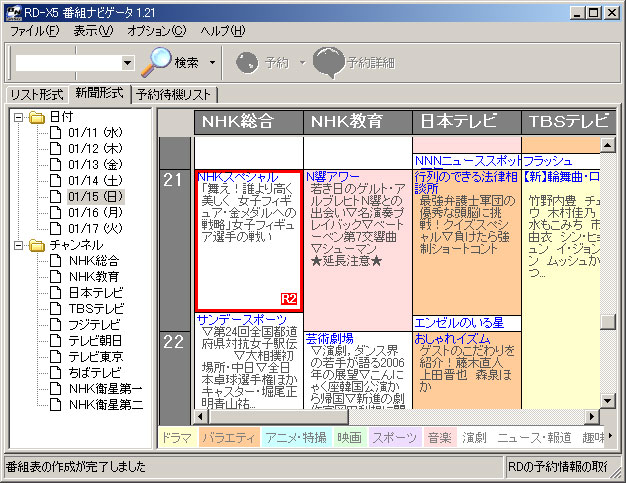Open the エンゼルのいる星 program link
This screenshot has height=483, width=626.
point(459,323)
